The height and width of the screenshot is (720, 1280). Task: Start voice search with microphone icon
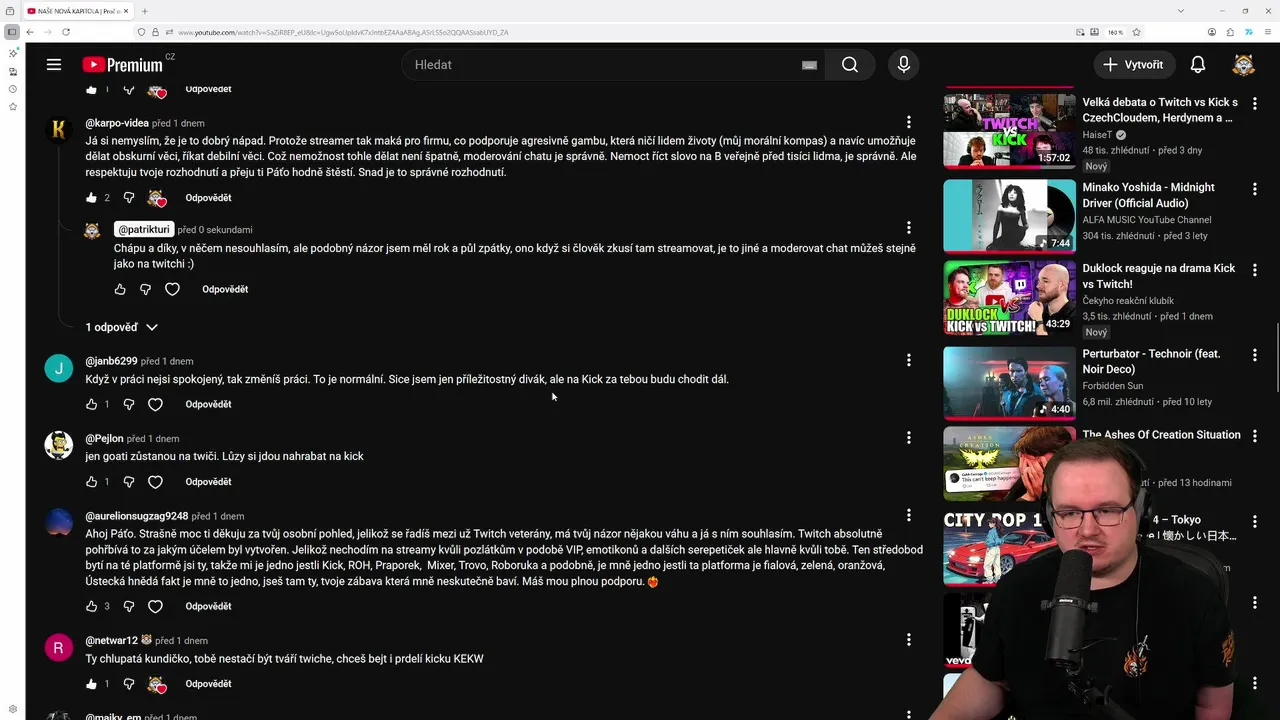[904, 65]
